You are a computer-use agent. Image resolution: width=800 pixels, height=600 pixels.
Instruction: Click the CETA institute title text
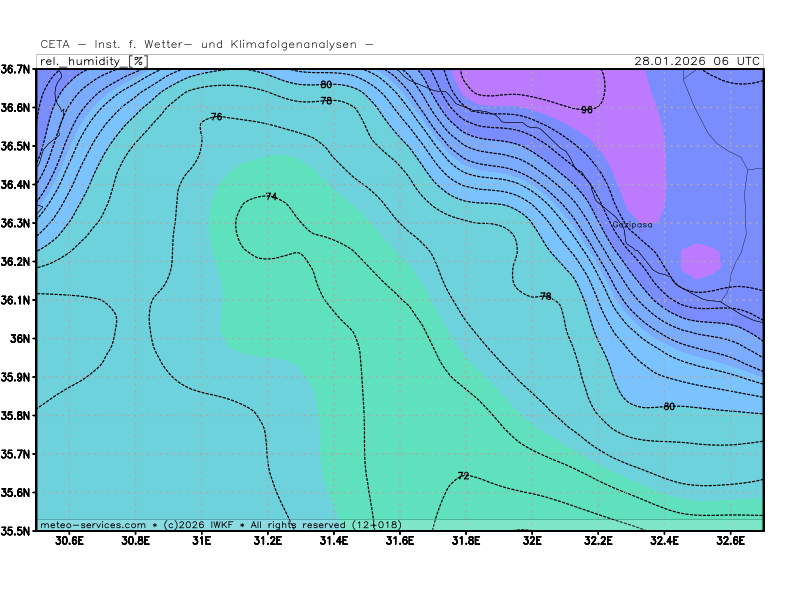click(207, 44)
